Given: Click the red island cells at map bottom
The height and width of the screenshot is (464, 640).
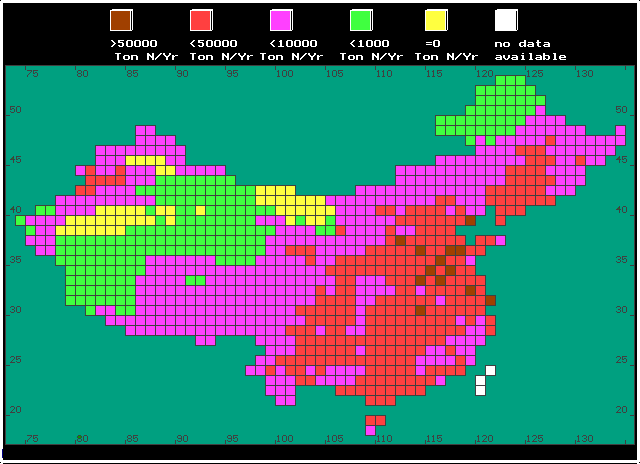Looking at the screenshot, I should (x=375, y=424).
